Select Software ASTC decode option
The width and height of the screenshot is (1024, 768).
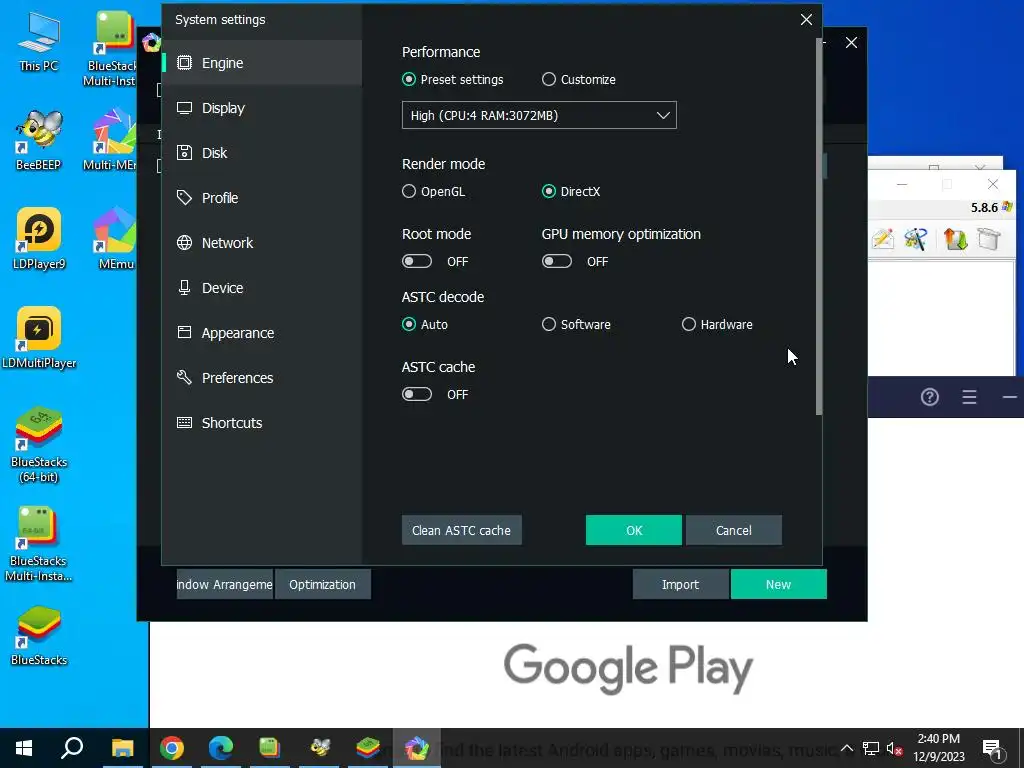click(x=549, y=325)
